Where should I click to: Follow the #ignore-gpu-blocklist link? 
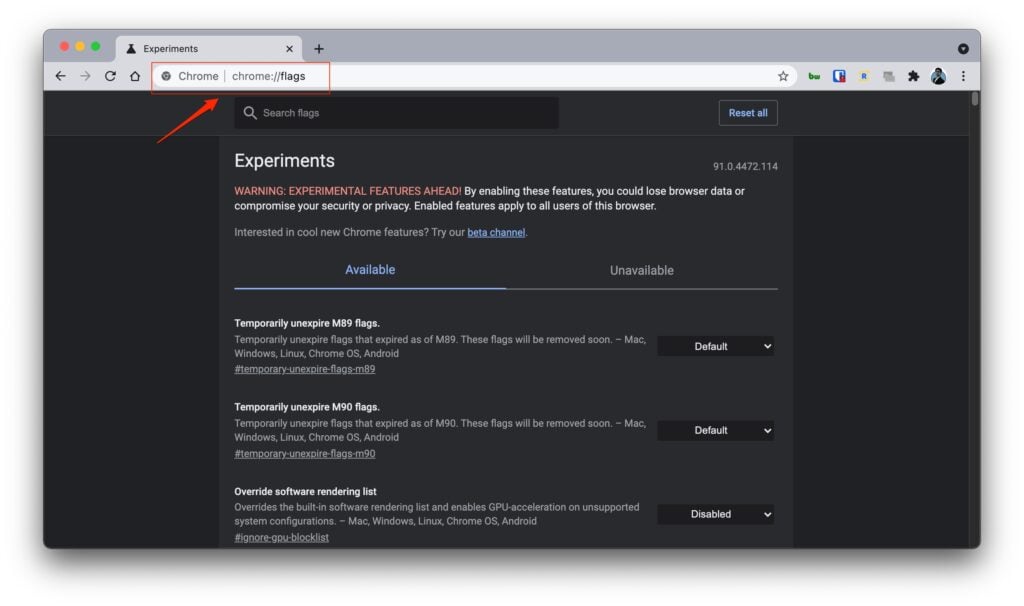[281, 537]
